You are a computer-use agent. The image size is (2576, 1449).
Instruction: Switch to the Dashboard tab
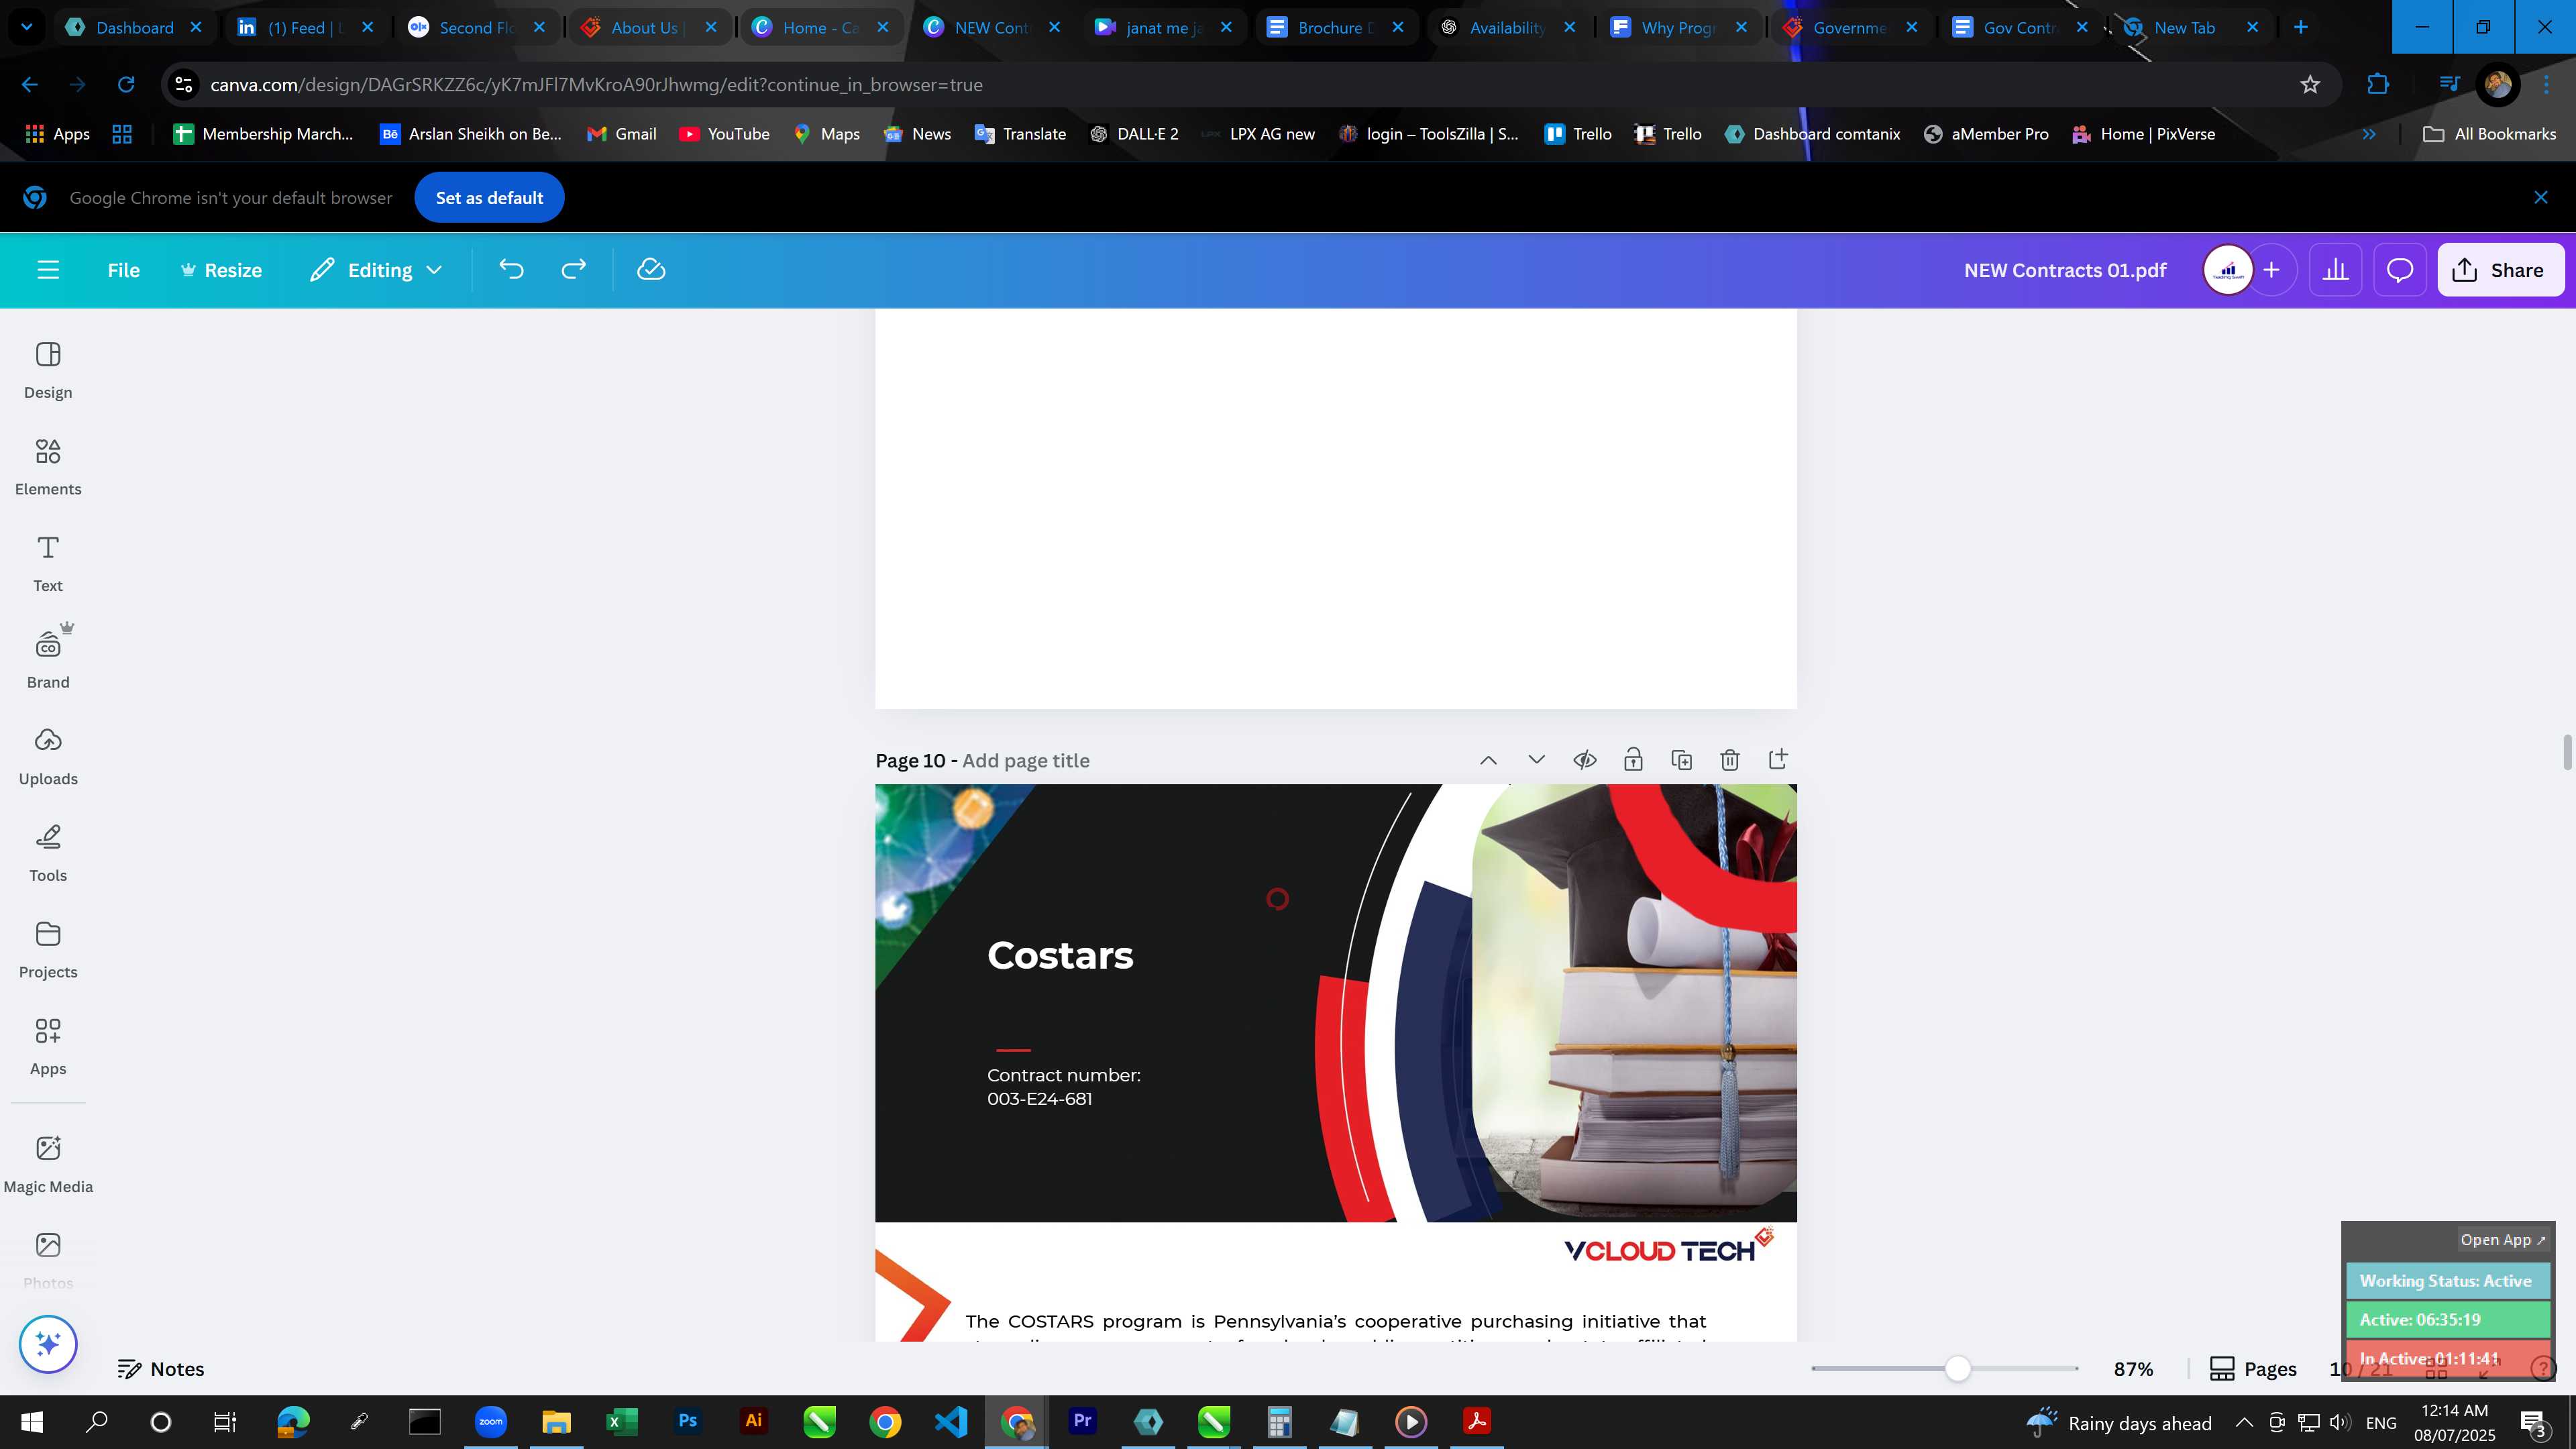tap(133, 27)
